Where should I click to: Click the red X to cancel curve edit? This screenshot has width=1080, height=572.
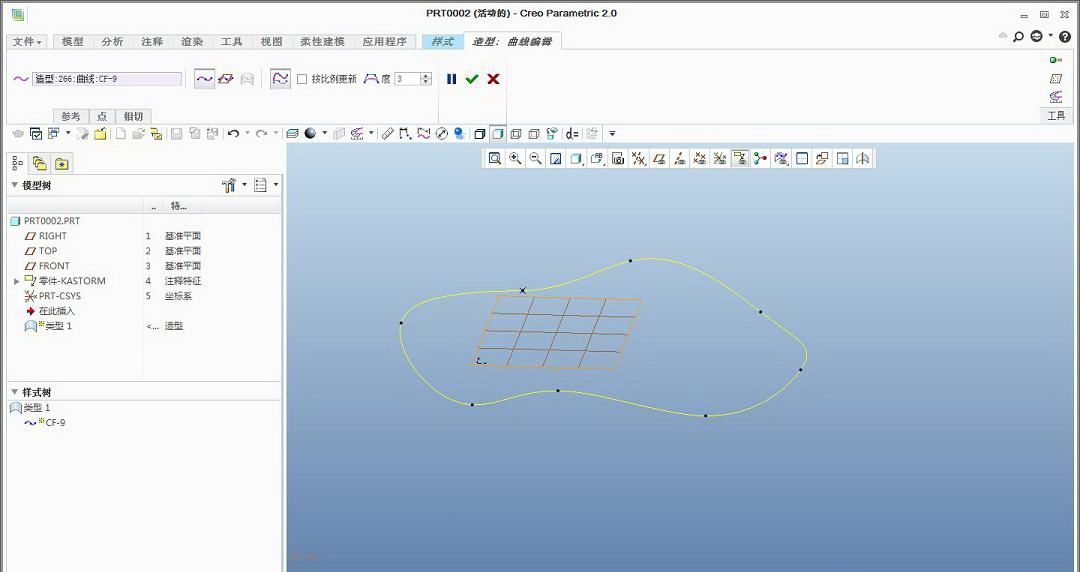click(493, 79)
